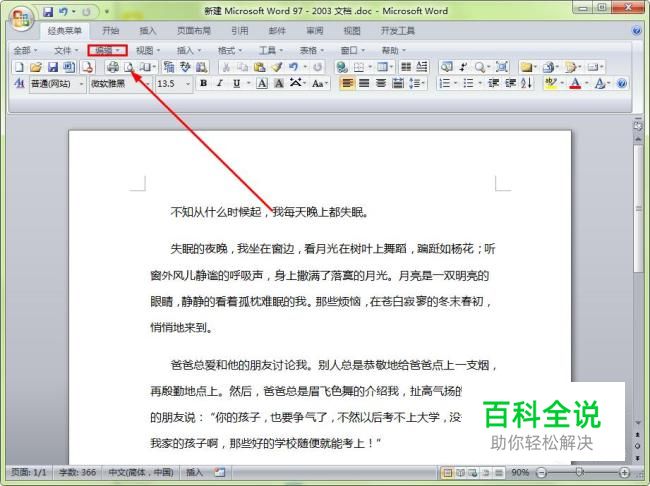650x486 pixels.
Task: Click the Undo arrow in the classic toolbar
Action: [x=293, y=67]
